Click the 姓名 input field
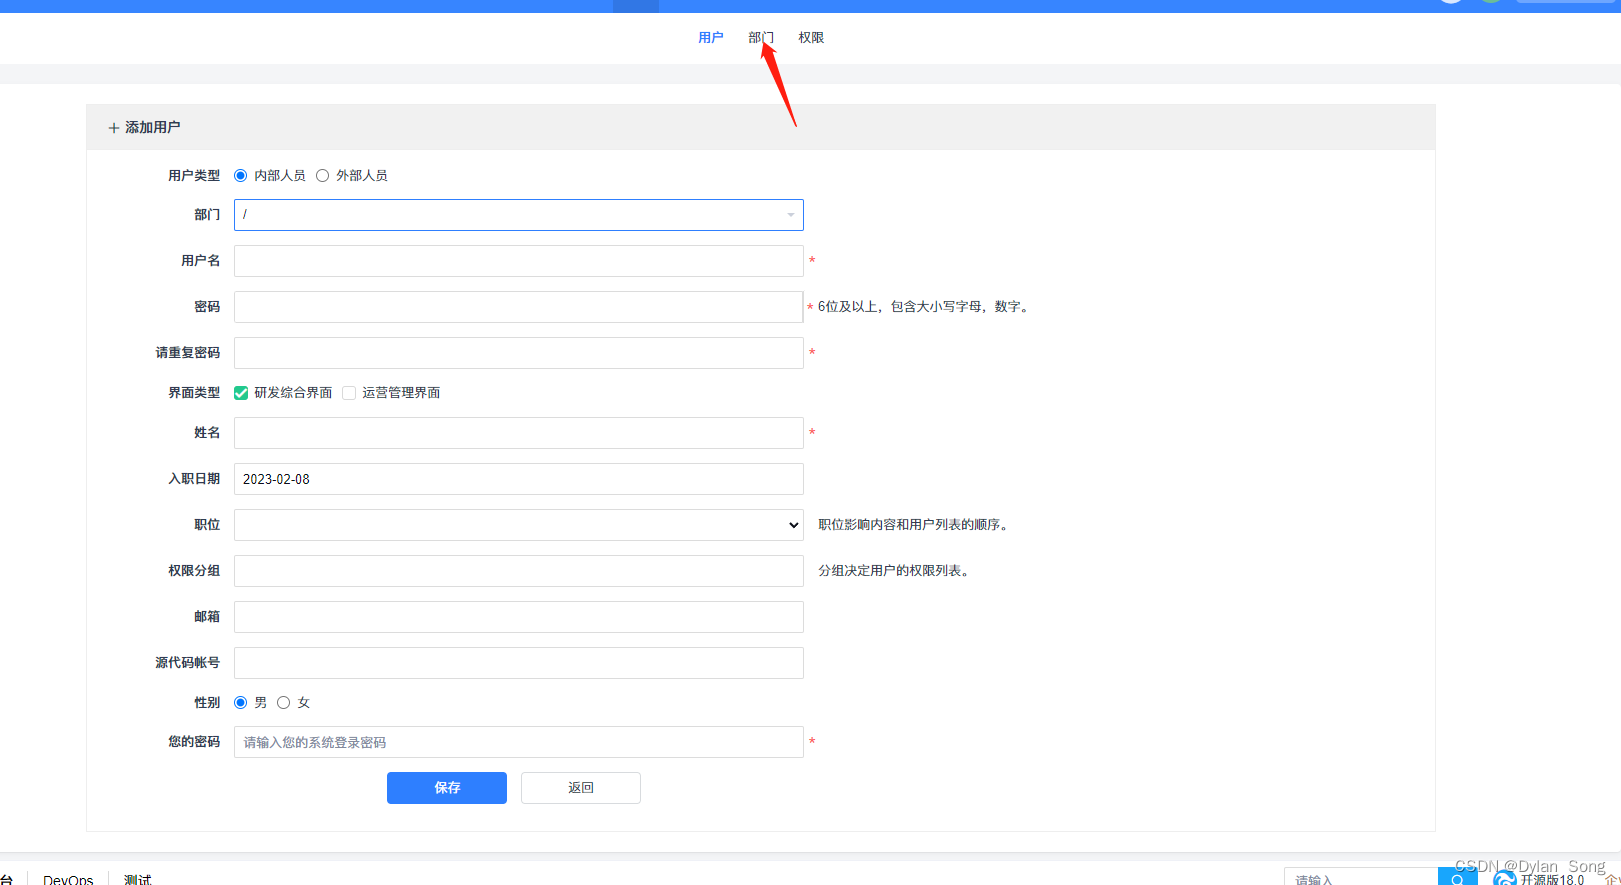This screenshot has height=885, width=1621. pos(518,433)
